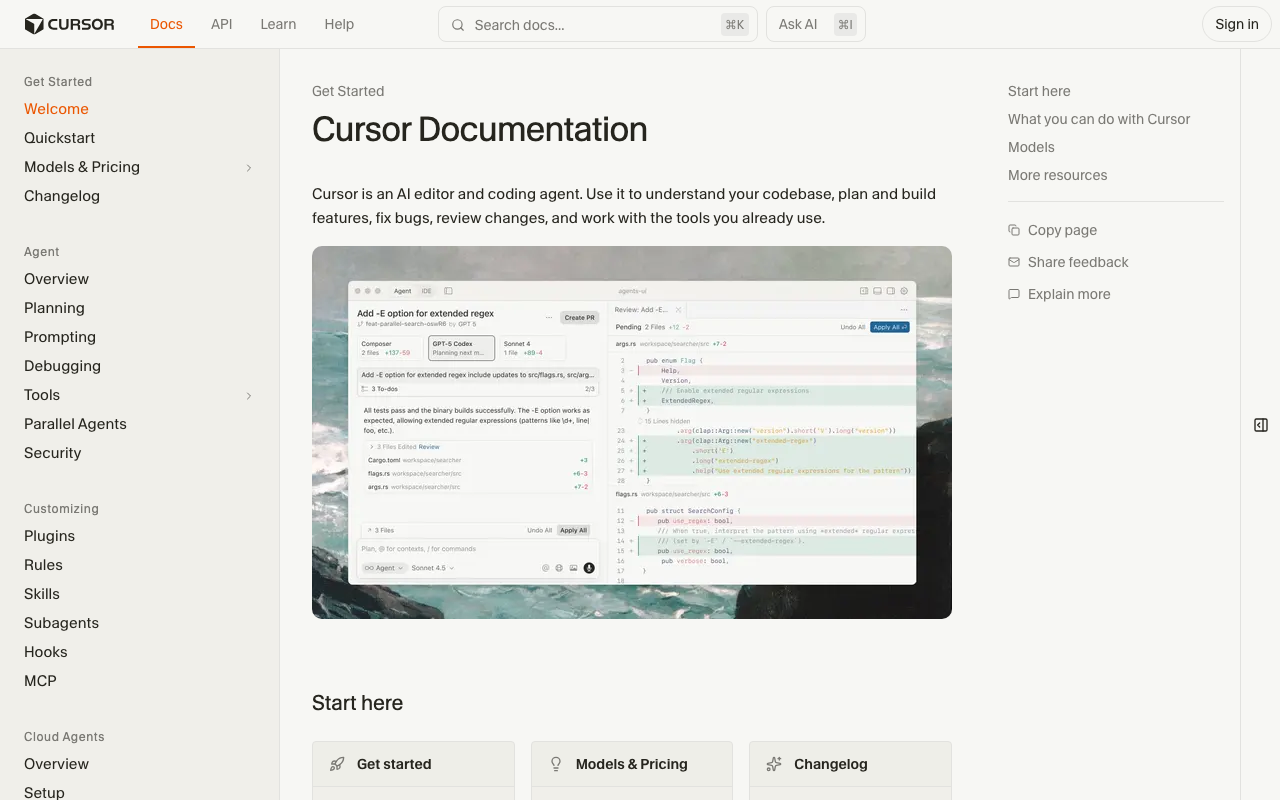The image size is (1280, 800).
Task: Expand the Tools sidebar section
Action: click(249, 396)
